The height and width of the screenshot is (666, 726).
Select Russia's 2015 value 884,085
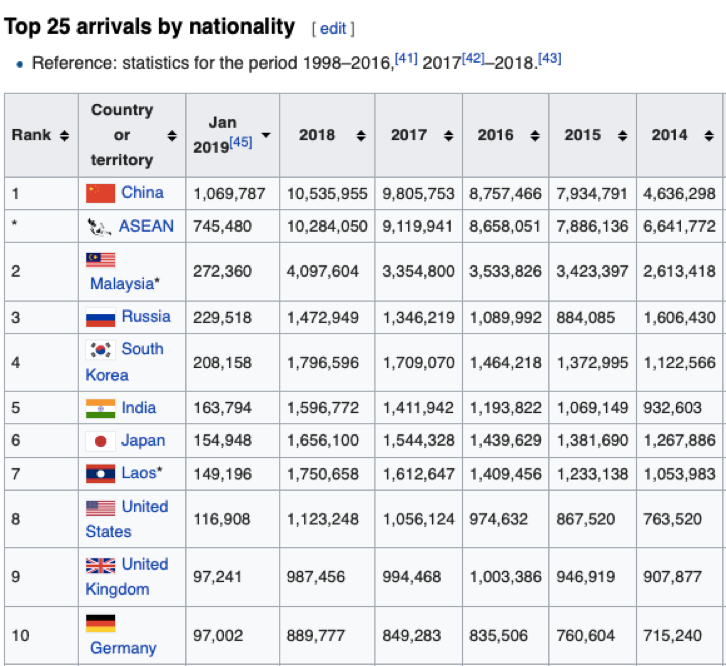(586, 318)
